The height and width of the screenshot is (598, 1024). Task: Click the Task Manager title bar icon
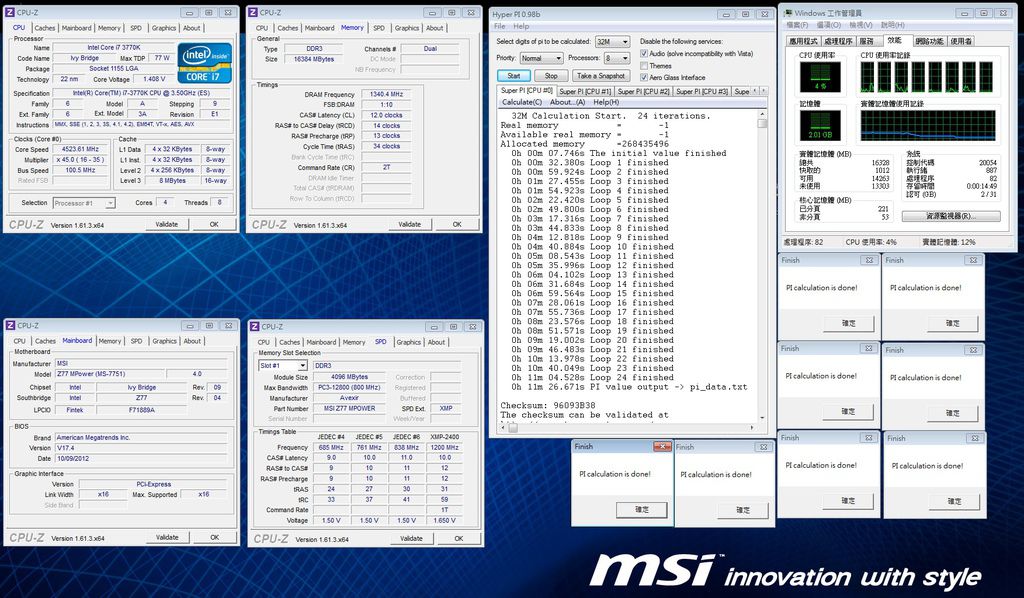(x=788, y=13)
